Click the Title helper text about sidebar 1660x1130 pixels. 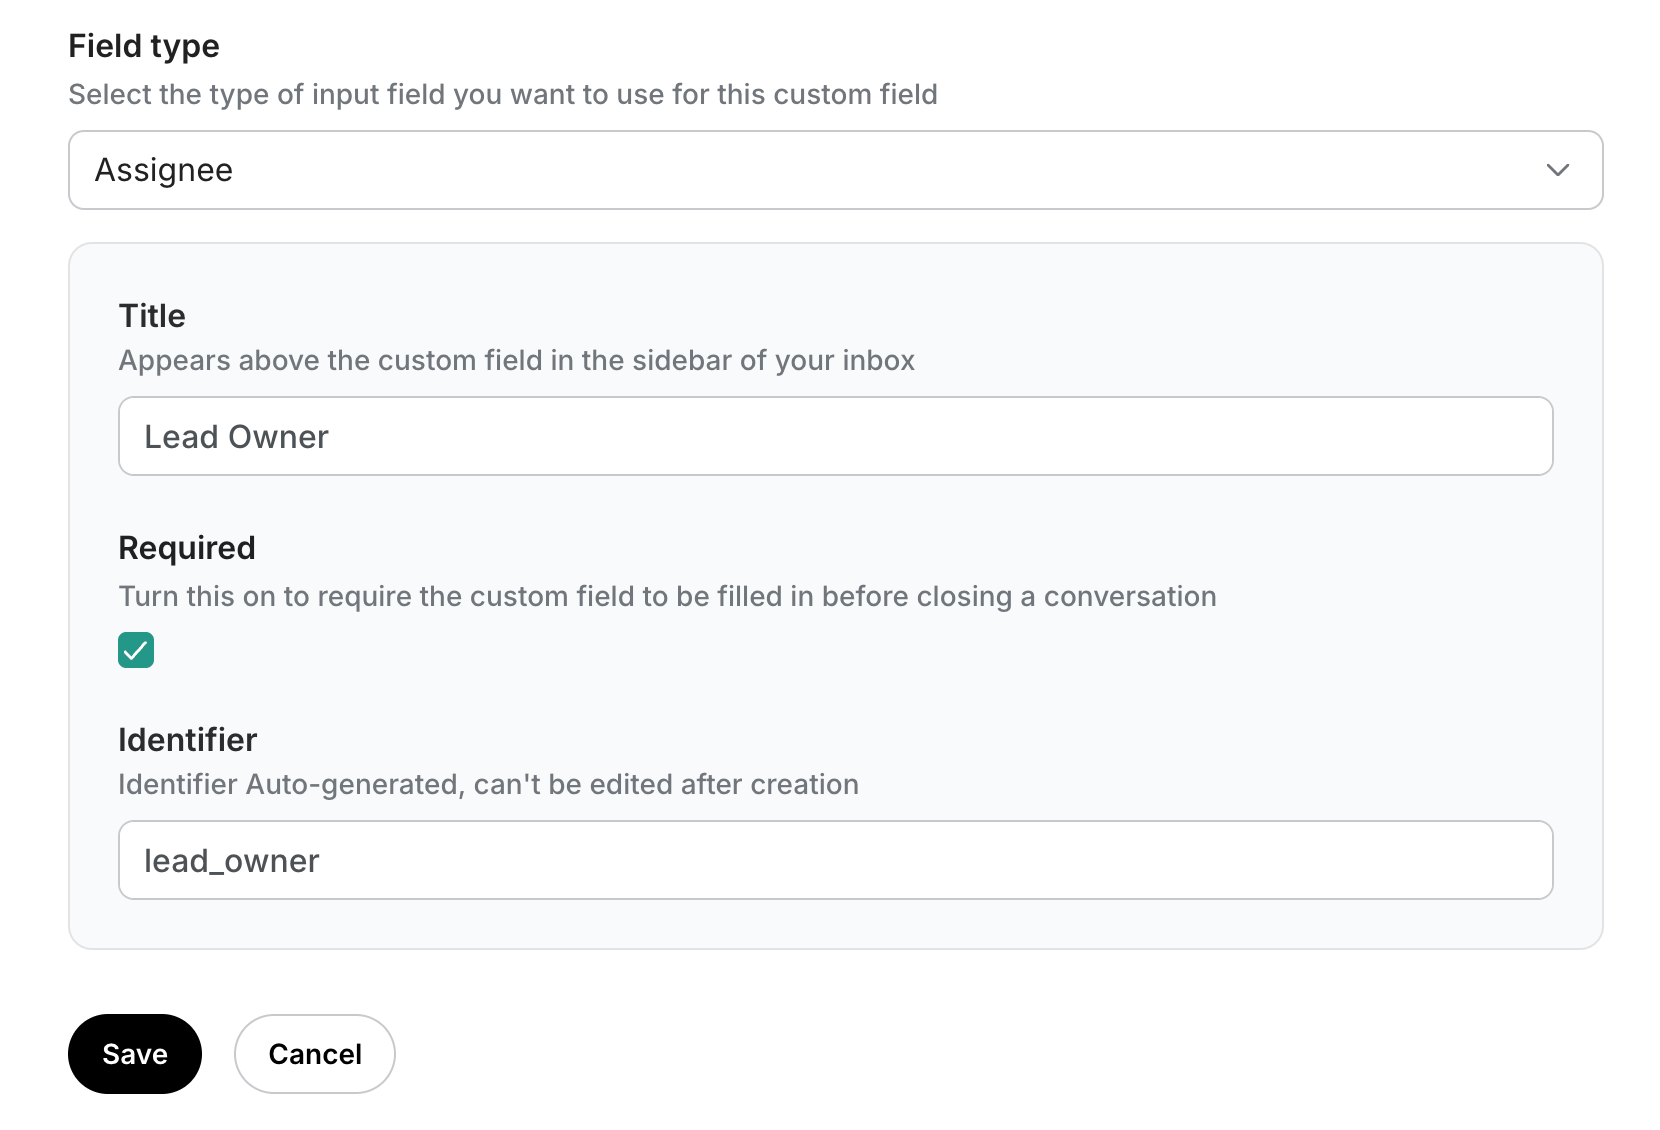tap(517, 360)
